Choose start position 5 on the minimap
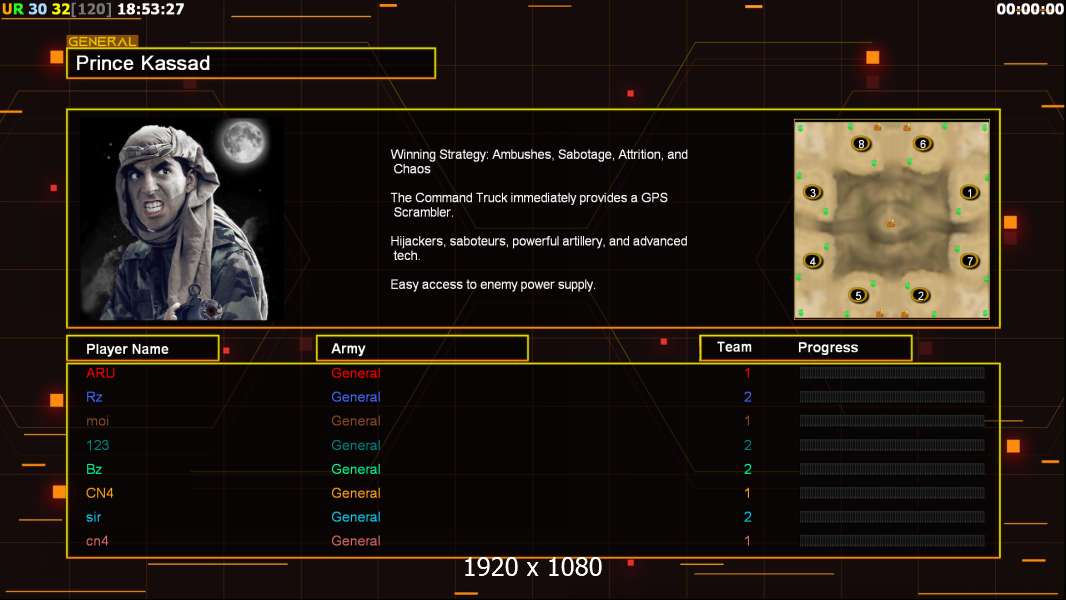The image size is (1066, 600). click(x=859, y=296)
